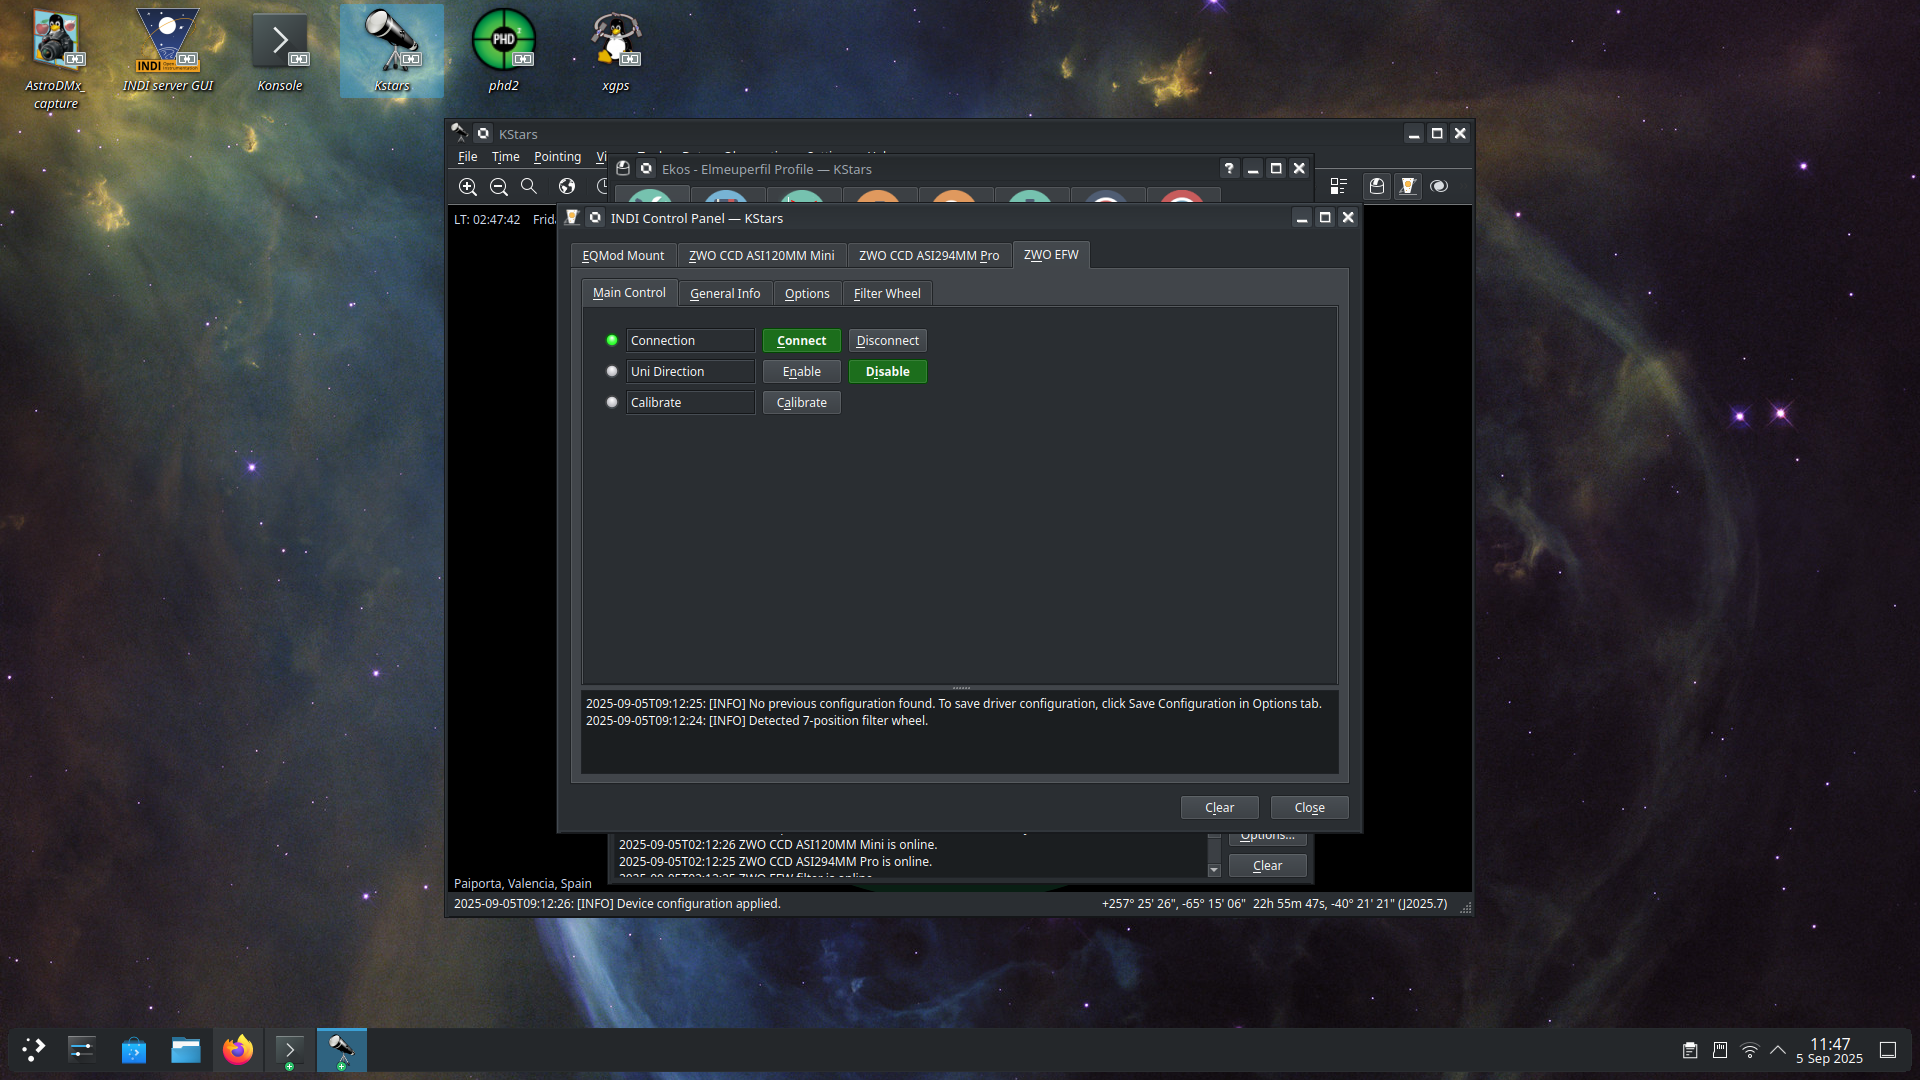Viewport: 1920px width, 1080px height.
Task: Open the Discover software store taskbar icon
Action: click(x=134, y=1050)
